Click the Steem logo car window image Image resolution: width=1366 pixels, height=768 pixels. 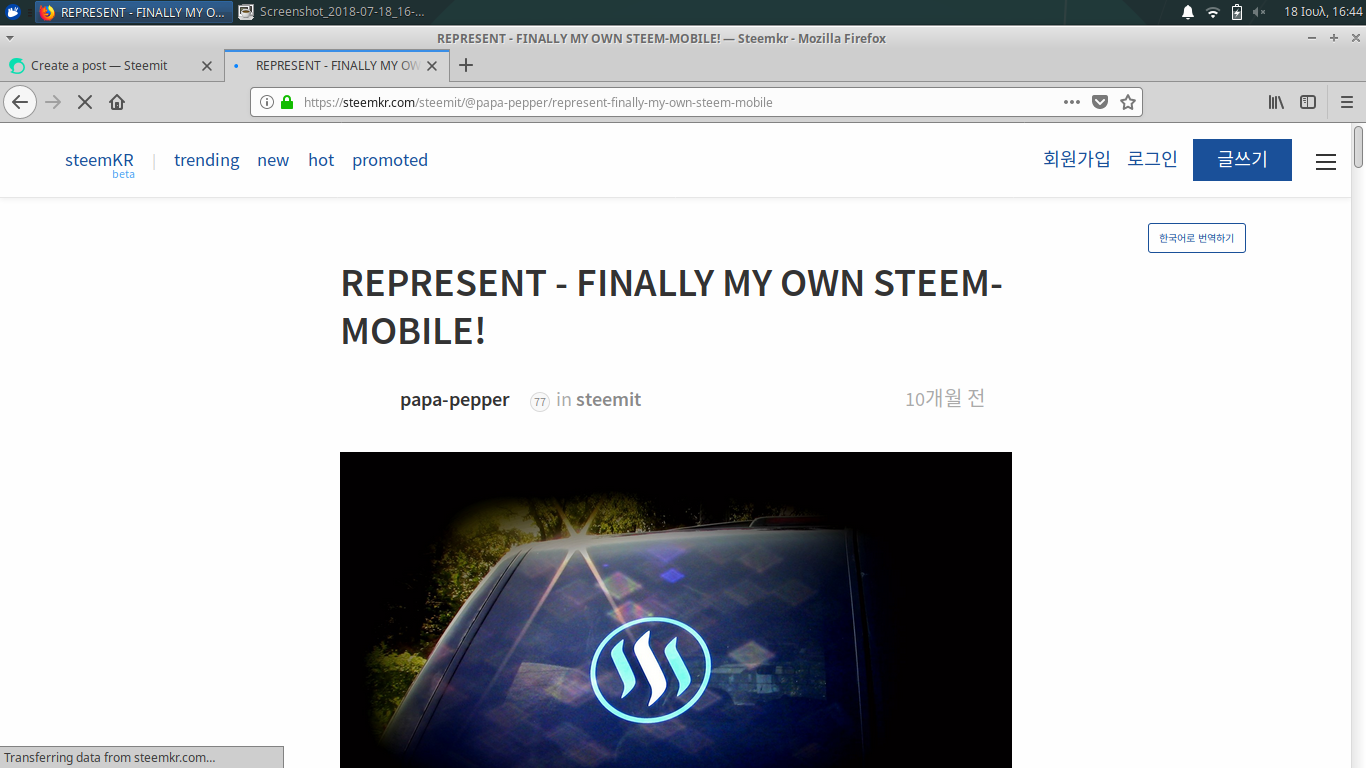676,610
